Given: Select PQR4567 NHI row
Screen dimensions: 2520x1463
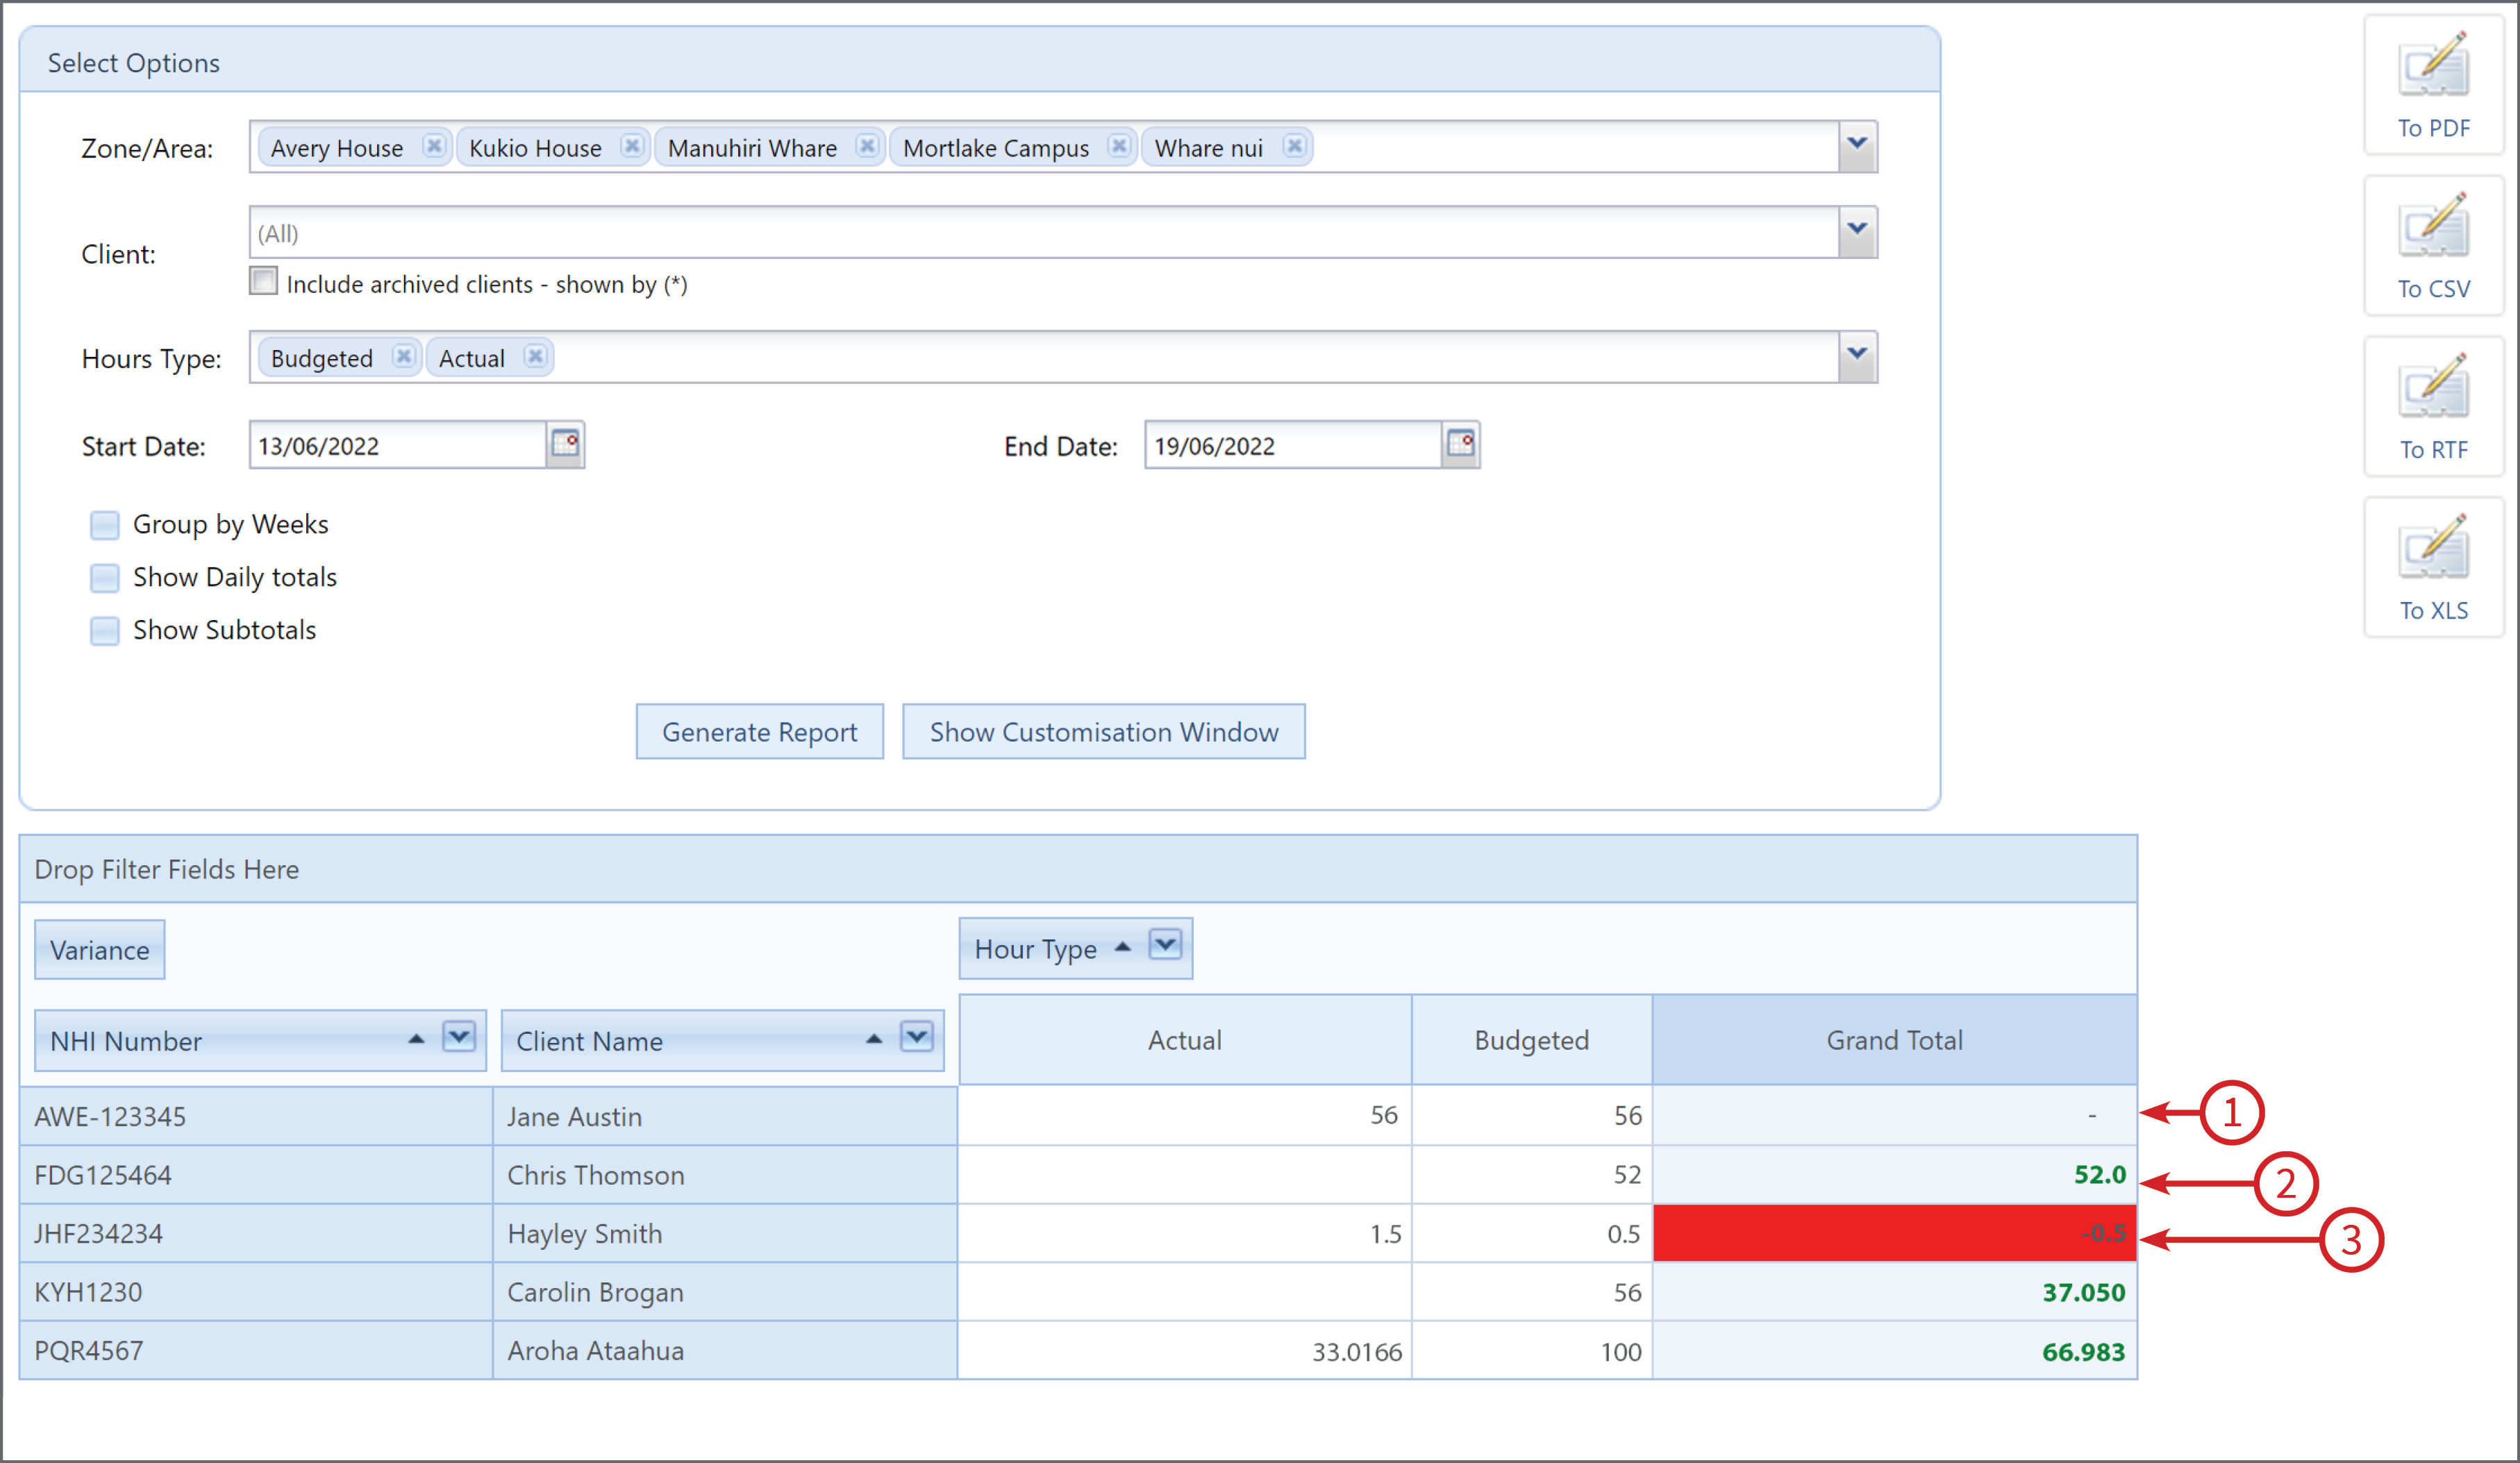Looking at the screenshot, I should tap(256, 1350).
